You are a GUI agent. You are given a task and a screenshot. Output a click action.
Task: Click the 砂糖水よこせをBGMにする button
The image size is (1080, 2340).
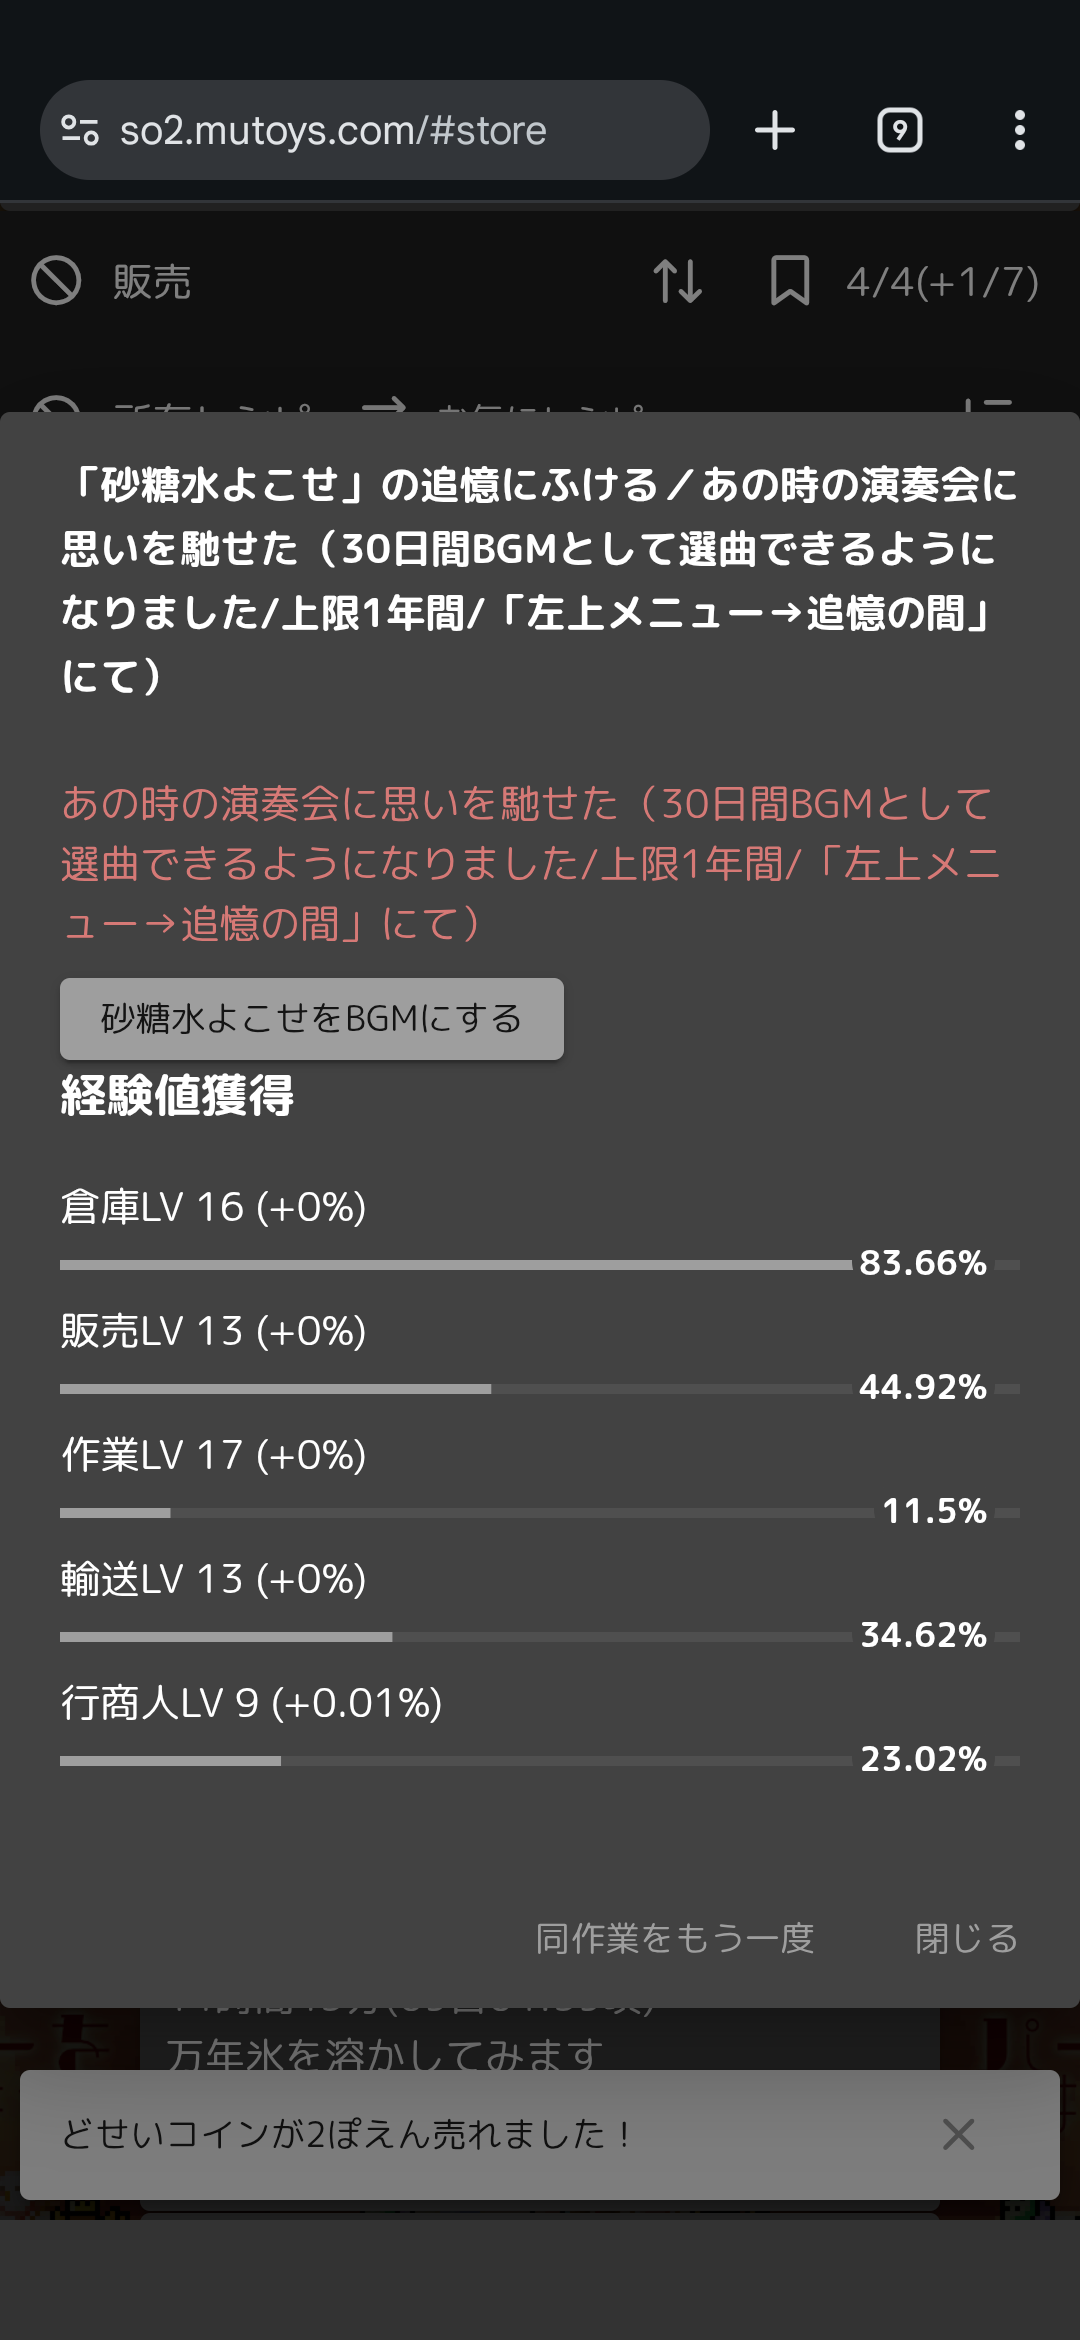tap(312, 1019)
